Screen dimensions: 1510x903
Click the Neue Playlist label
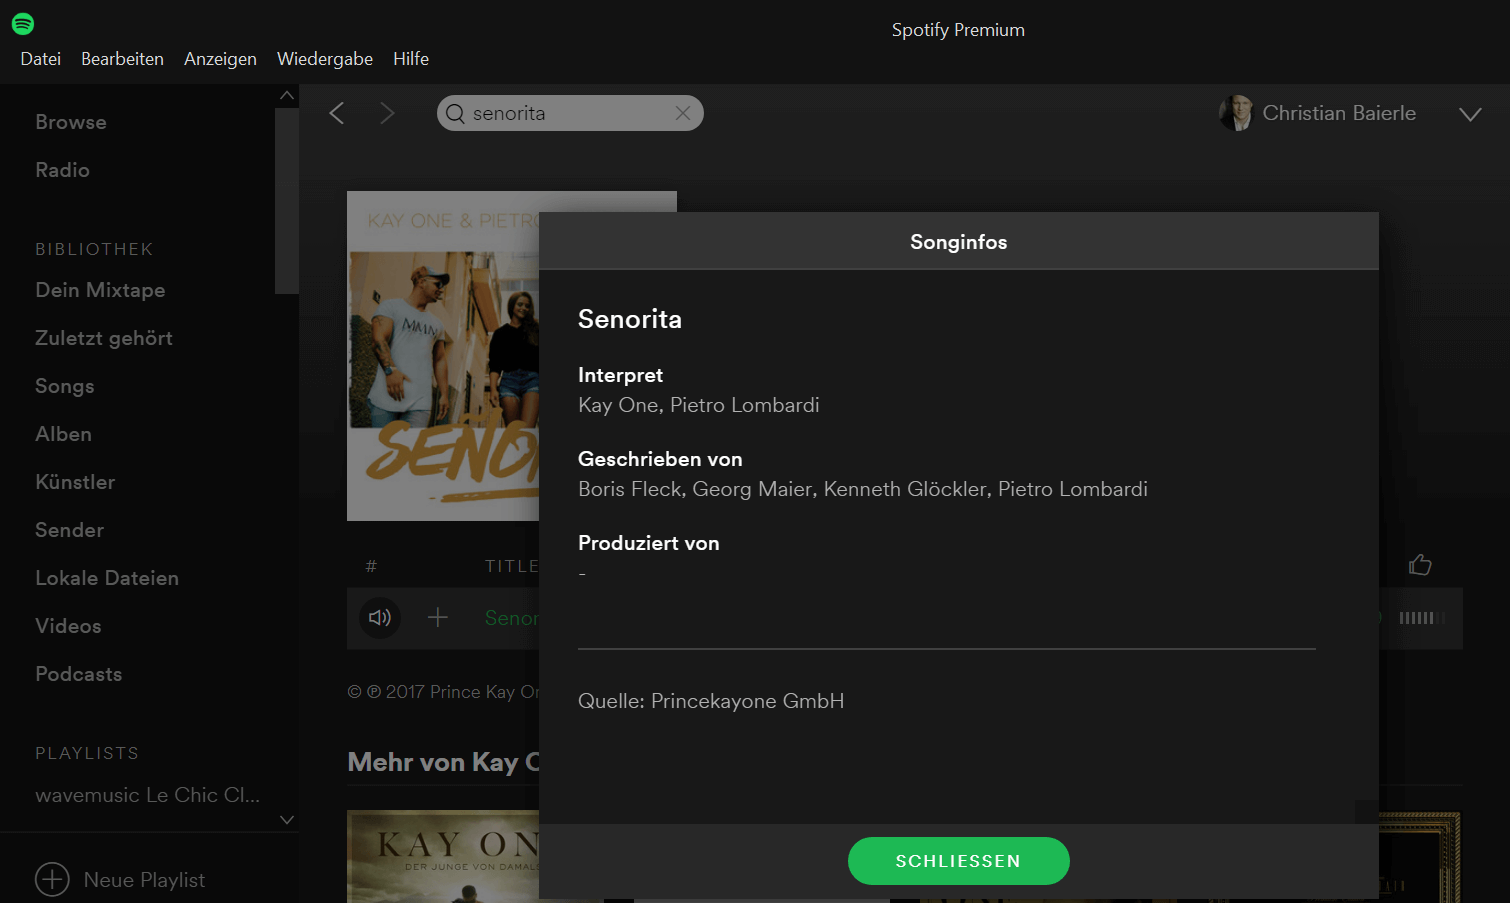pyautogui.click(x=144, y=880)
